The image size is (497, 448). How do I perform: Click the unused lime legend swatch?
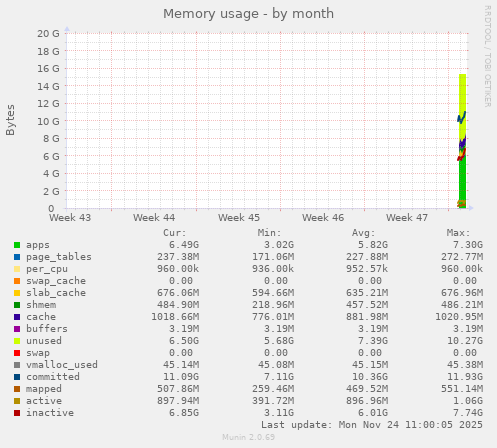click(17, 341)
